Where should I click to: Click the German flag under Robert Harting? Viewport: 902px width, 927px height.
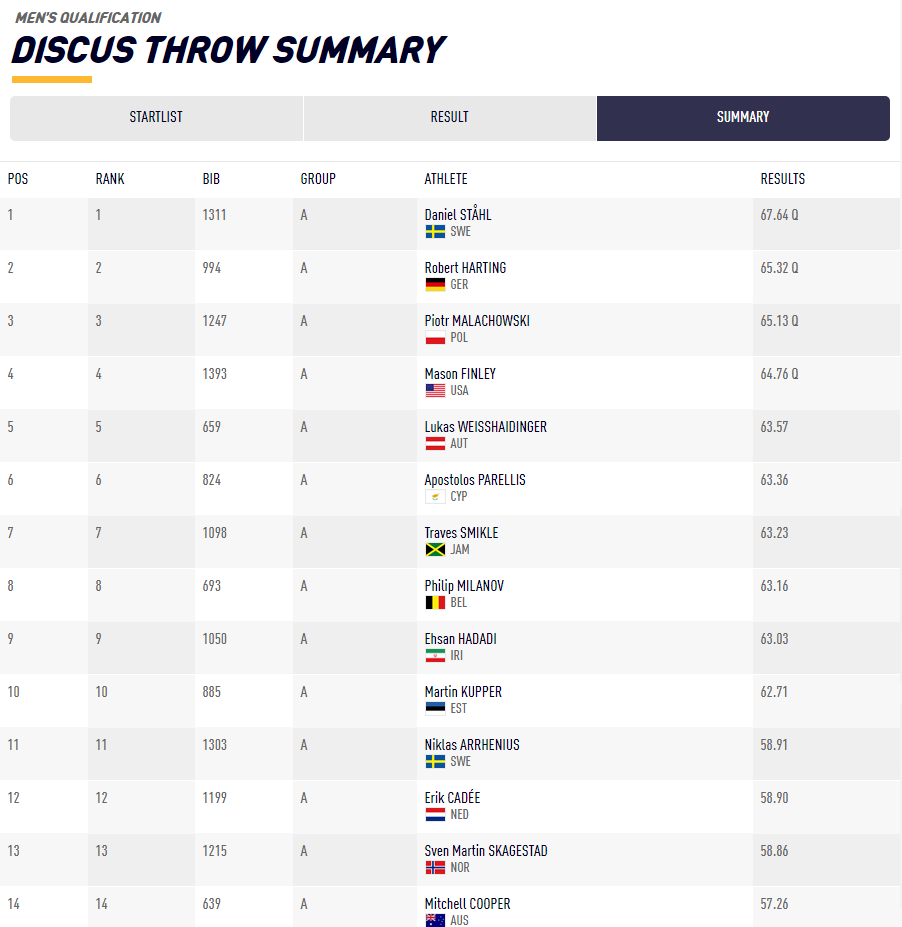pyautogui.click(x=435, y=284)
